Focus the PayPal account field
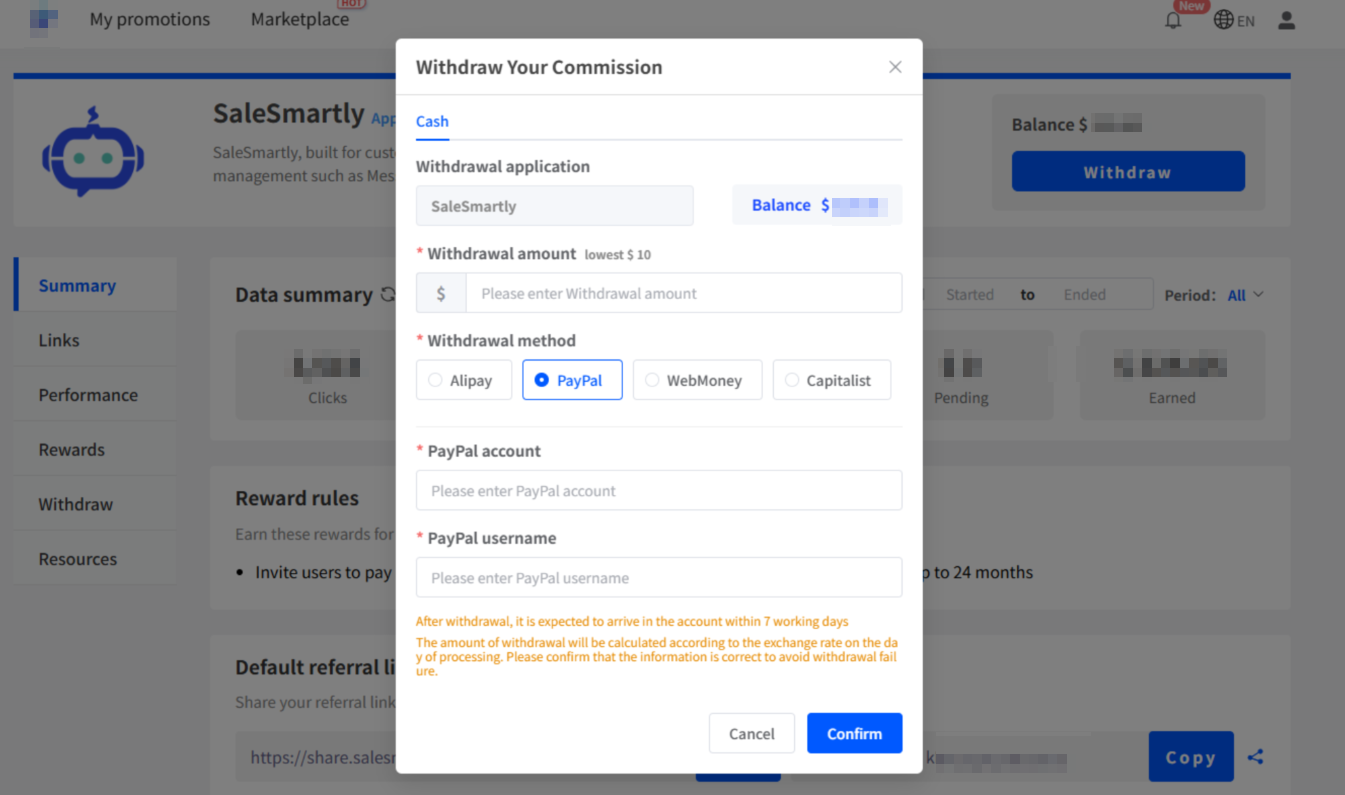The image size is (1345, 795). pos(659,491)
